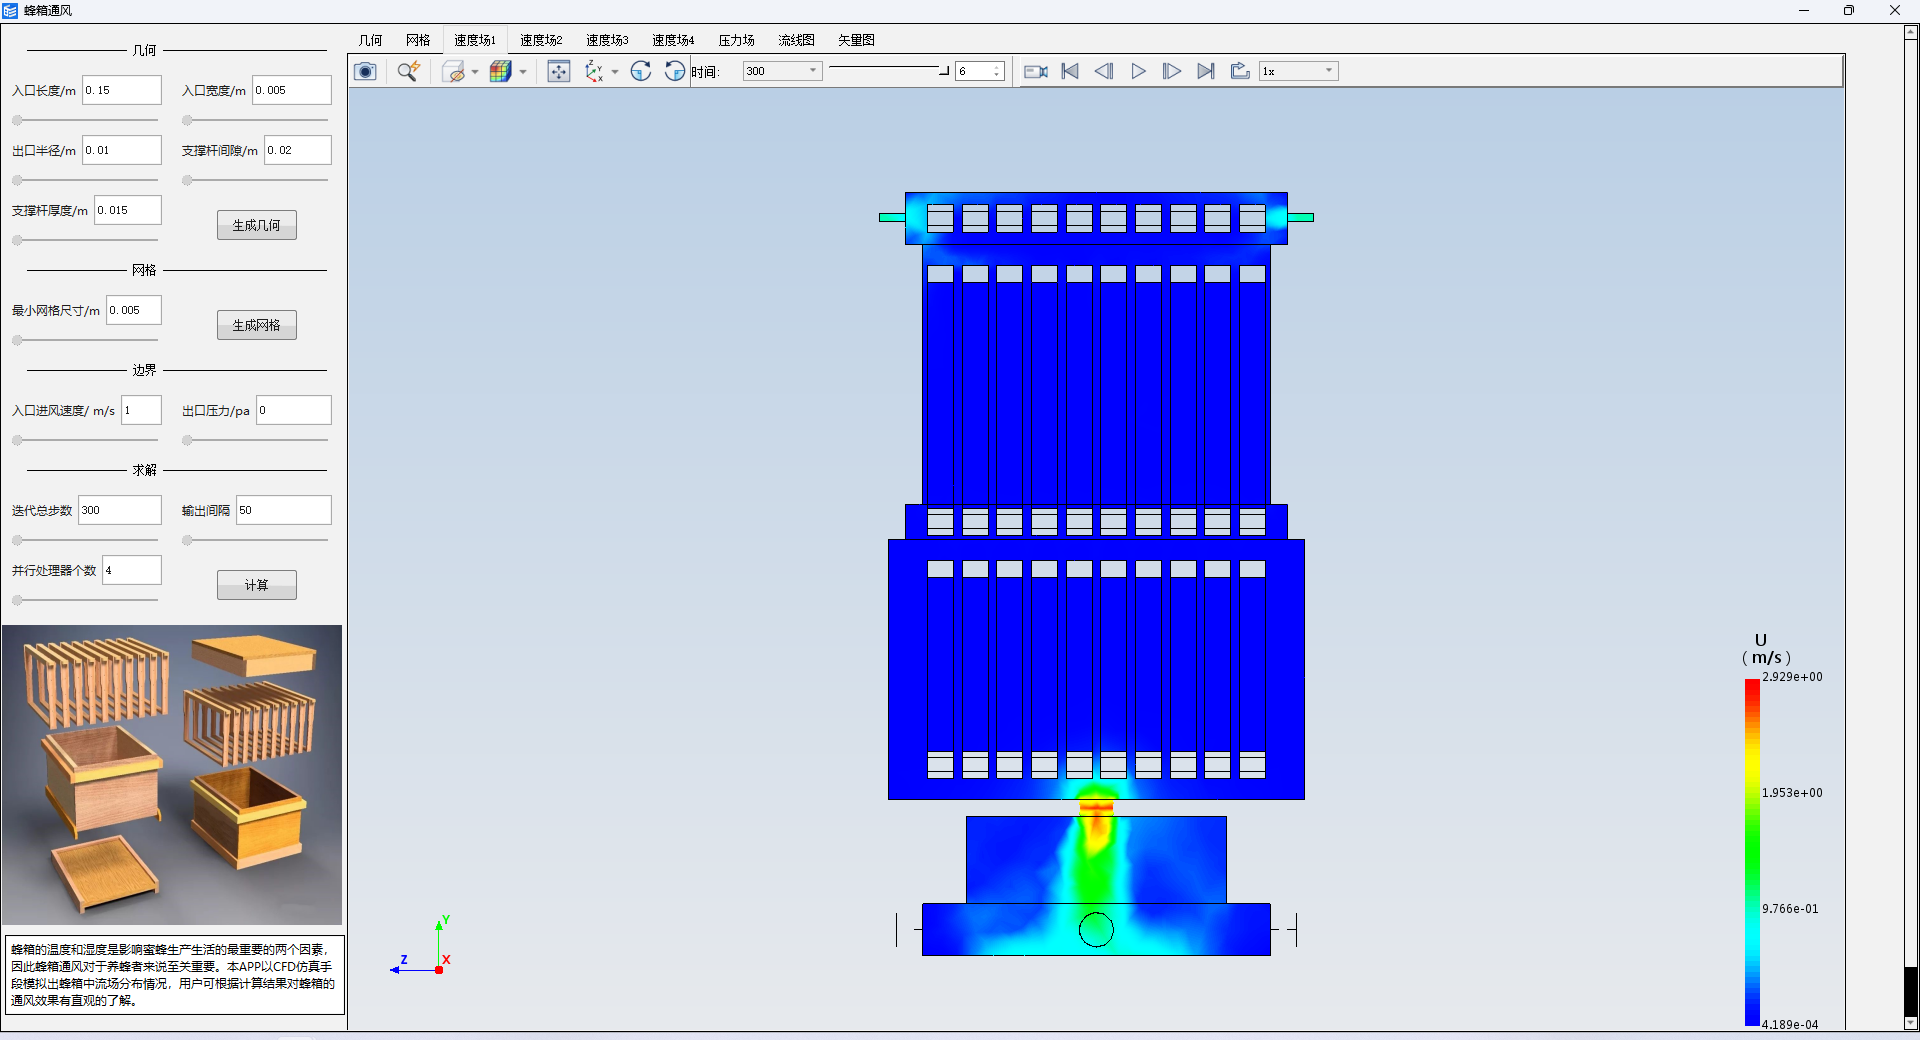1920x1040 pixels.
Task: Click the 入口宽度/m input field
Action: pos(291,90)
